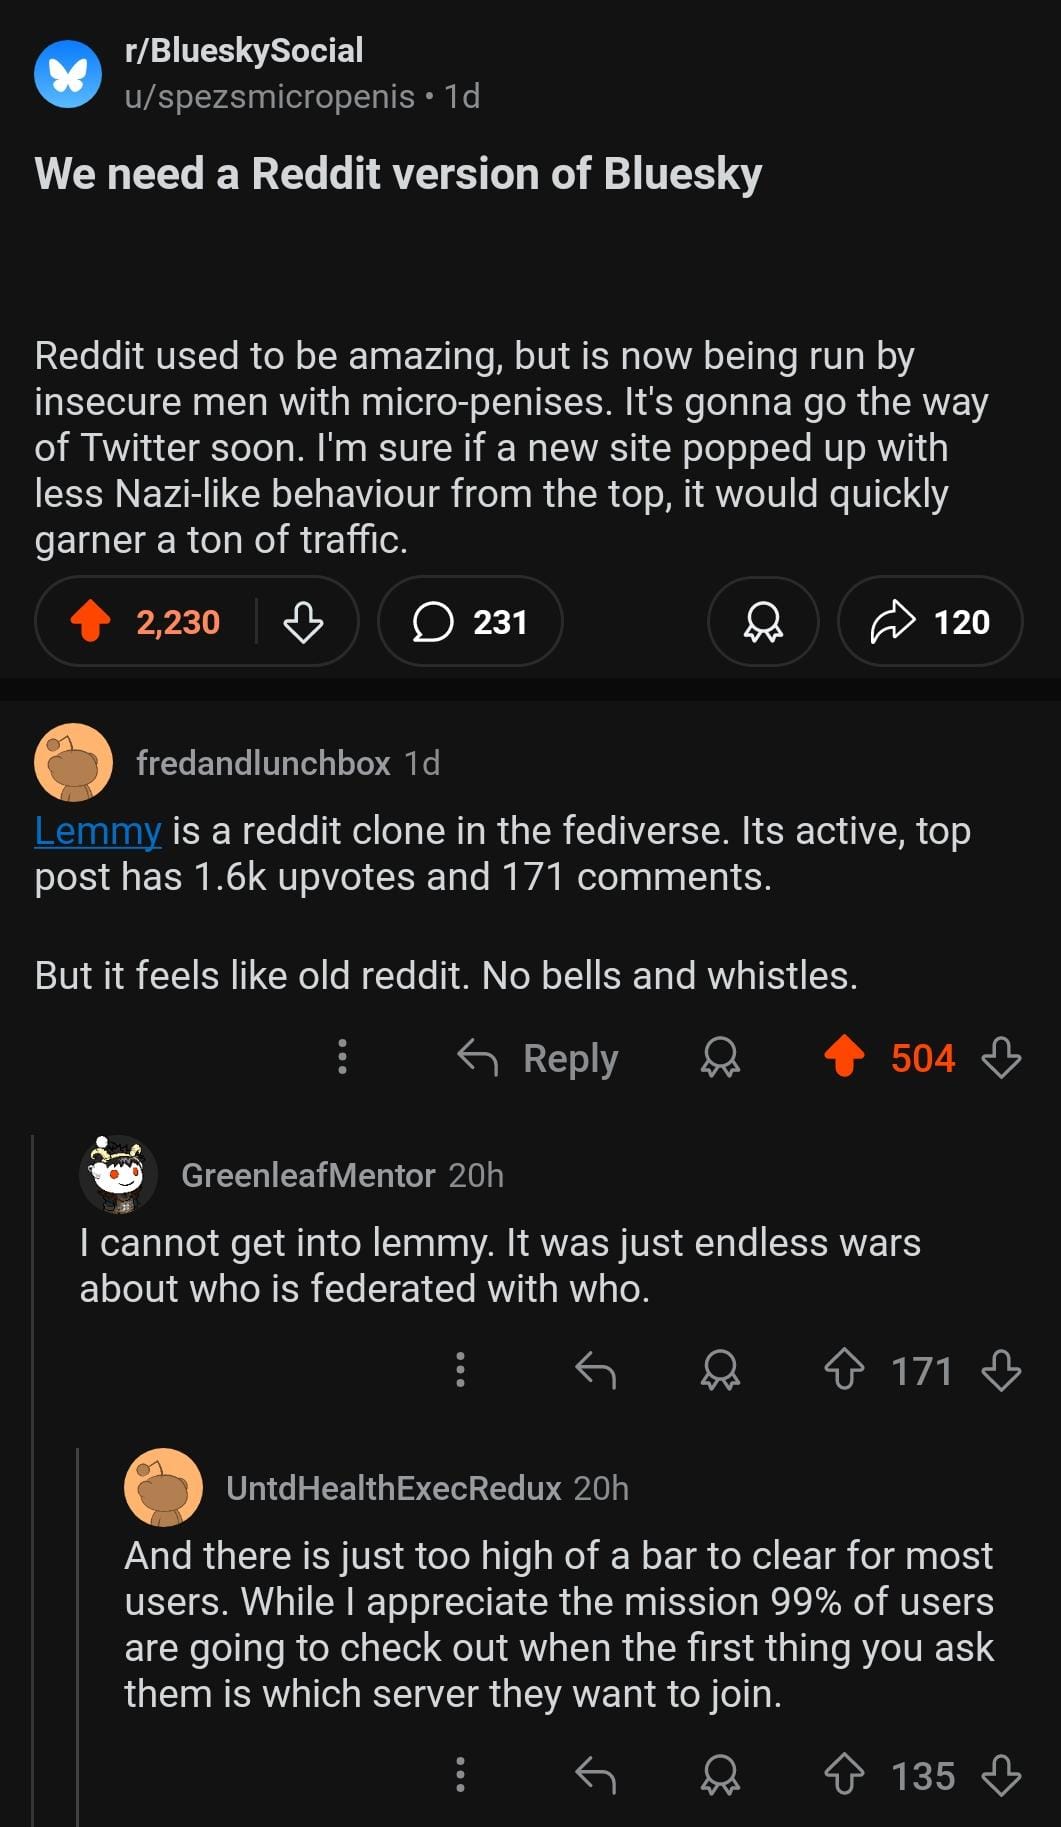Award fredandlunchbox's comment
Screen dimensions: 1061x1827
[720, 1057]
